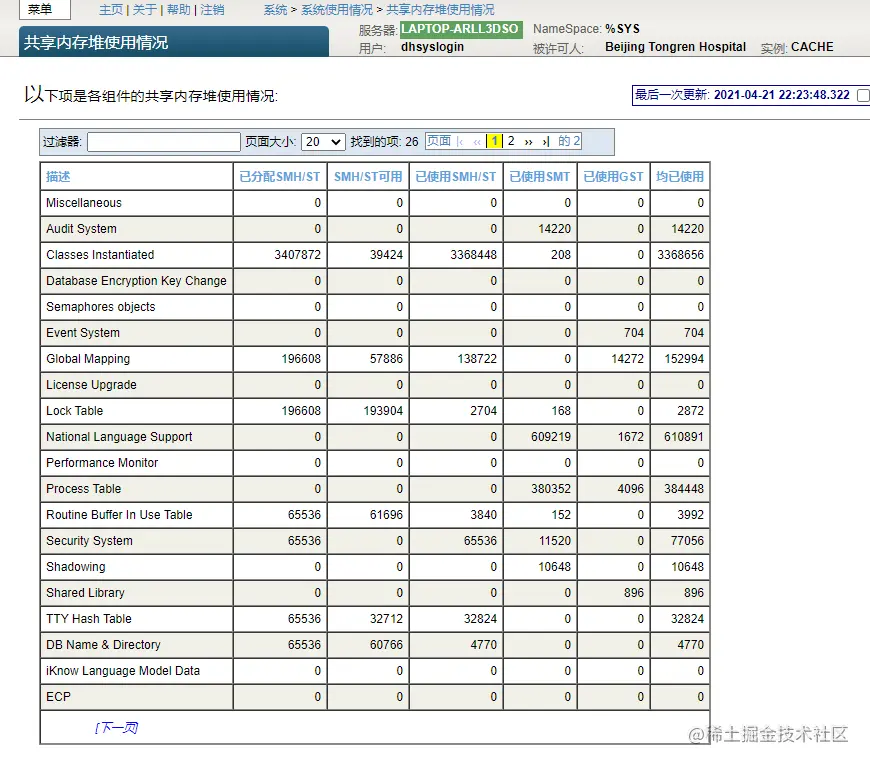
Task: Select the ECP row
Action: pos(375,697)
